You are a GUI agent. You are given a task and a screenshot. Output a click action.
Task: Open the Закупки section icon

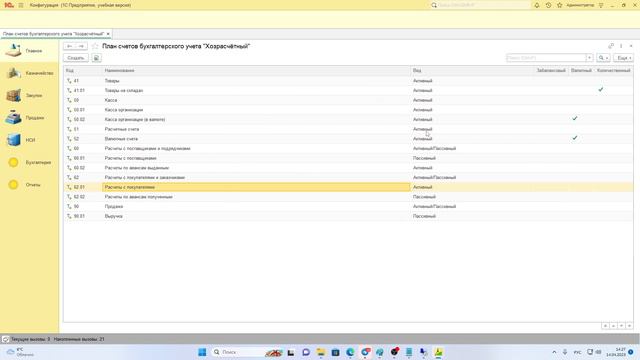(x=13, y=96)
